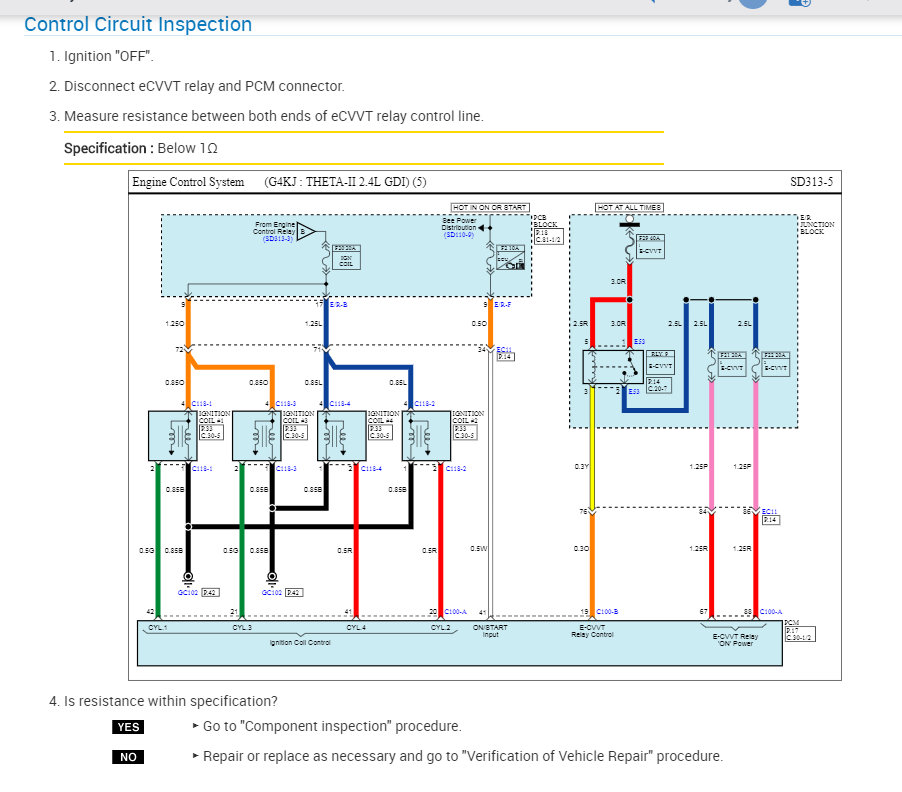
Task: Select Is resistance within specification question
Action: click(171, 701)
